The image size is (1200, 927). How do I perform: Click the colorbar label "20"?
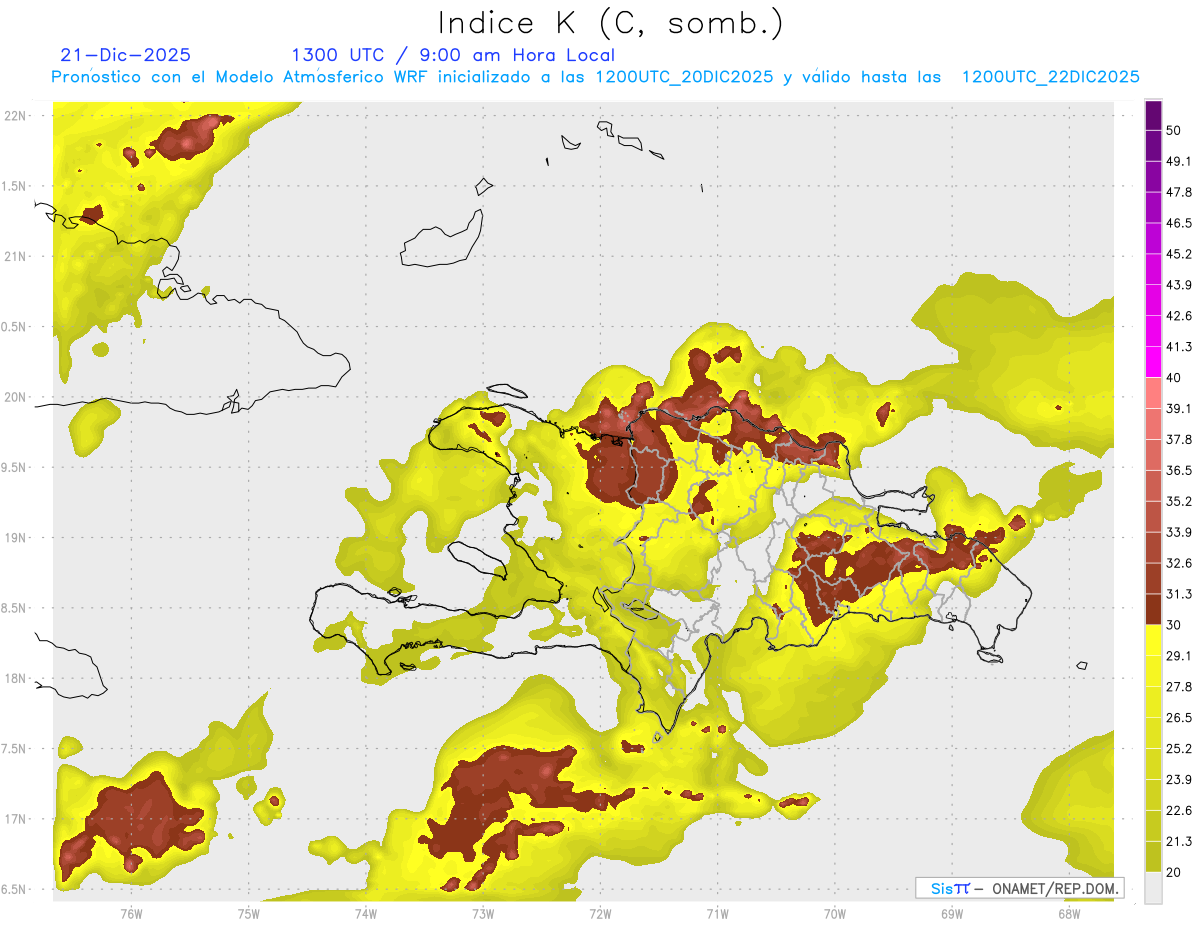(1173, 872)
